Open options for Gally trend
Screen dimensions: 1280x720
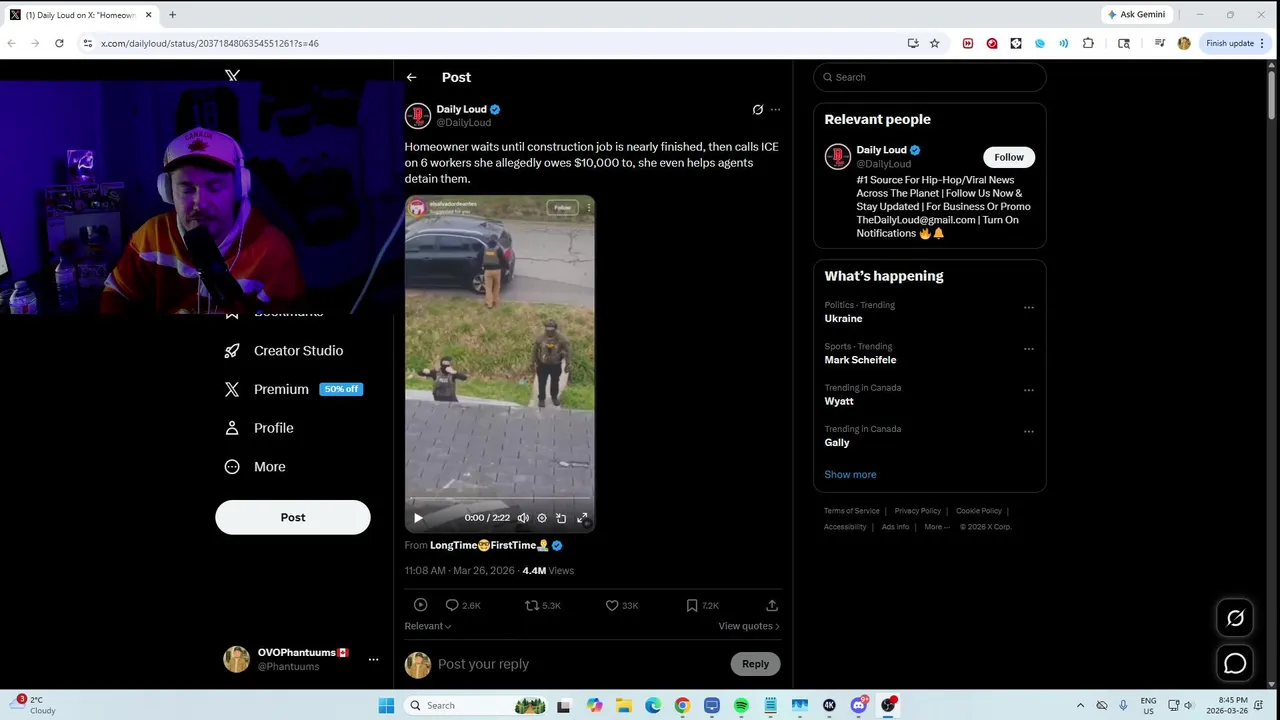tap(1029, 431)
